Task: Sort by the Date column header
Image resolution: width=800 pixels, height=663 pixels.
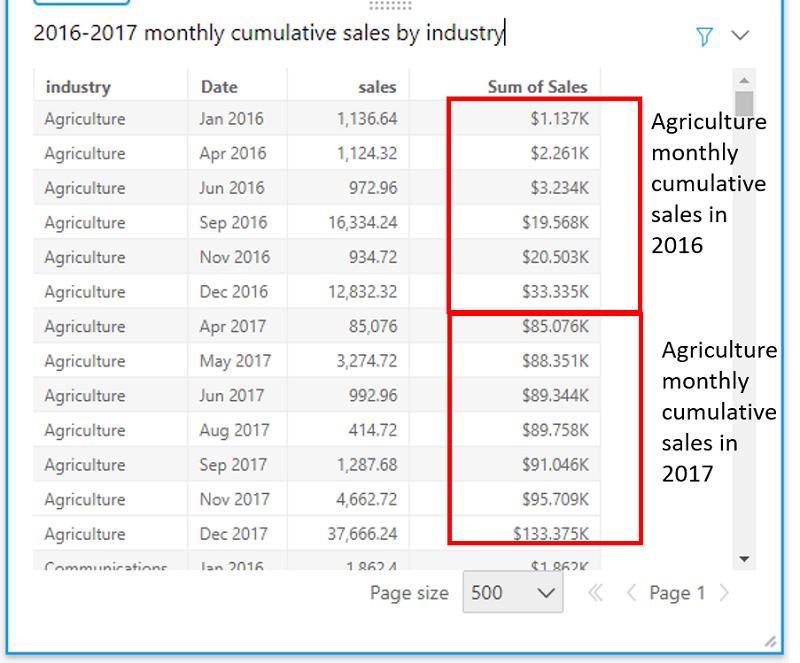Action: [x=219, y=87]
